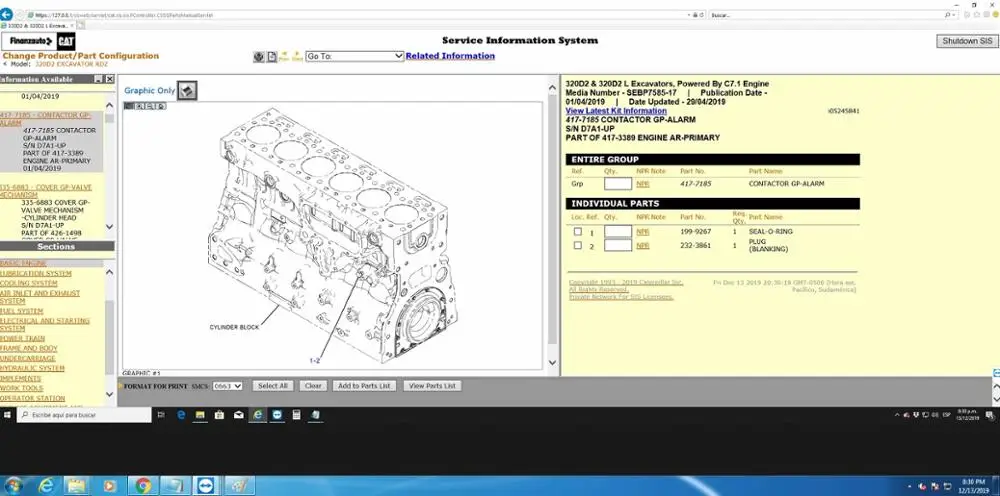The image size is (1000, 496).
Task: Switch to TeamViewer on the outer taskbar
Action: coord(206,486)
